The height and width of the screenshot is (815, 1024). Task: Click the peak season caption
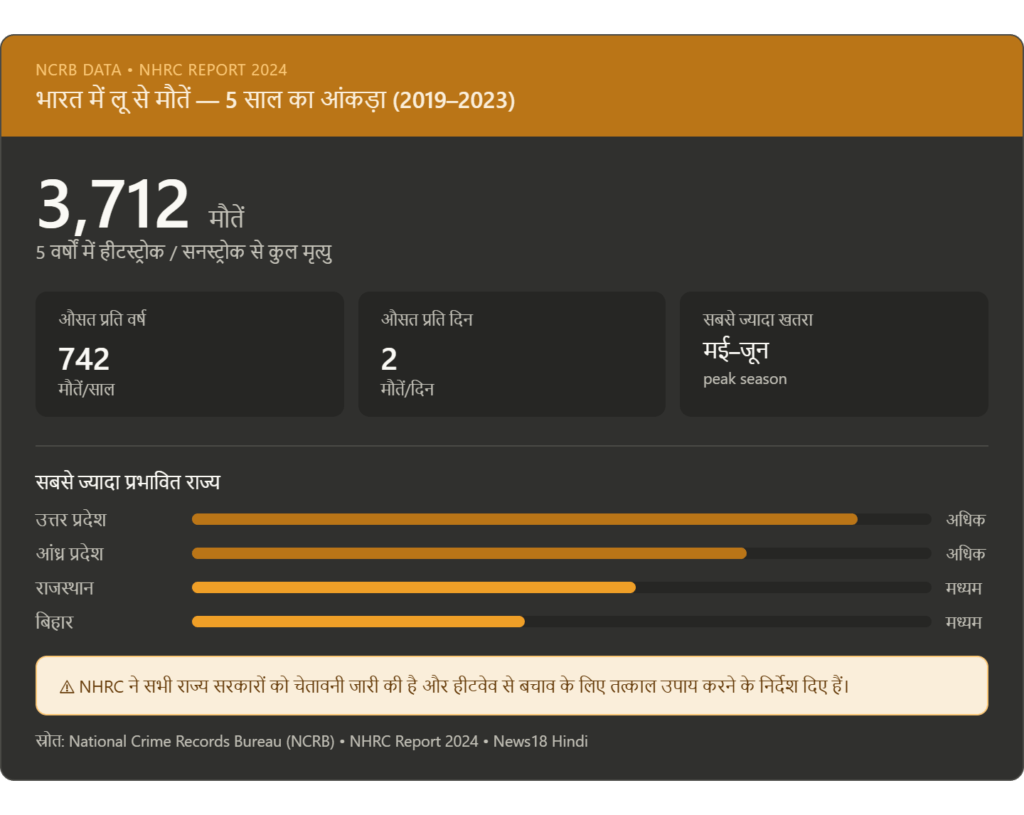click(x=744, y=379)
